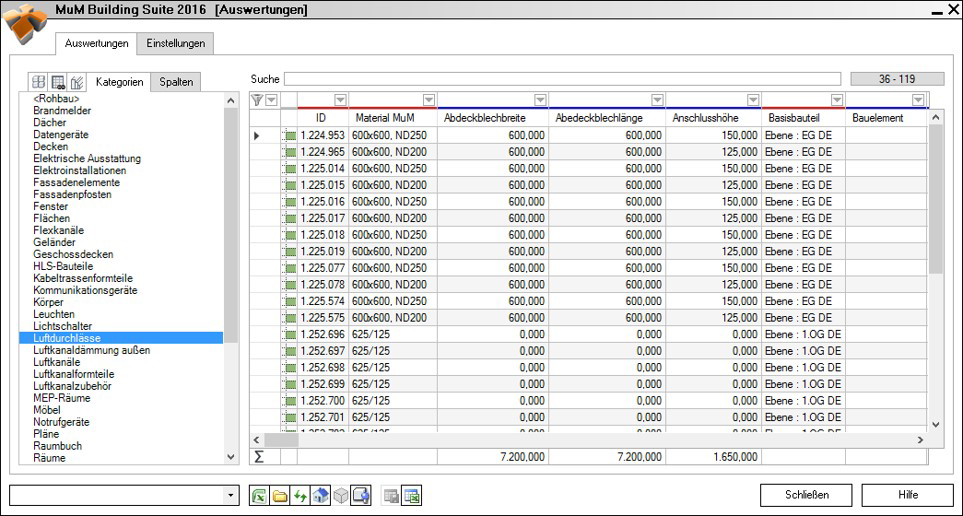Sort by the Basisbauteil column header
963x516 pixels.
803,118
